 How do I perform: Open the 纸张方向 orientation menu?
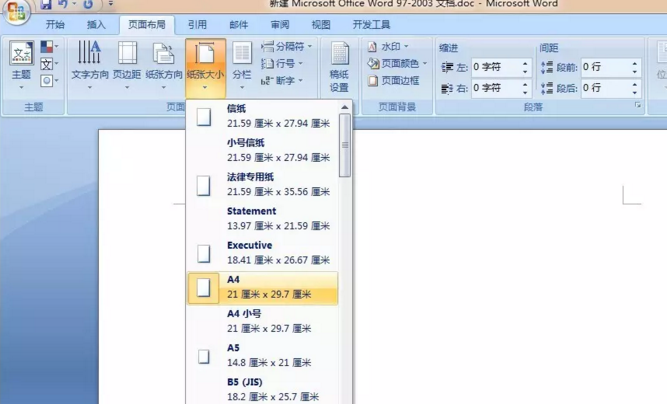pyautogui.click(x=164, y=65)
